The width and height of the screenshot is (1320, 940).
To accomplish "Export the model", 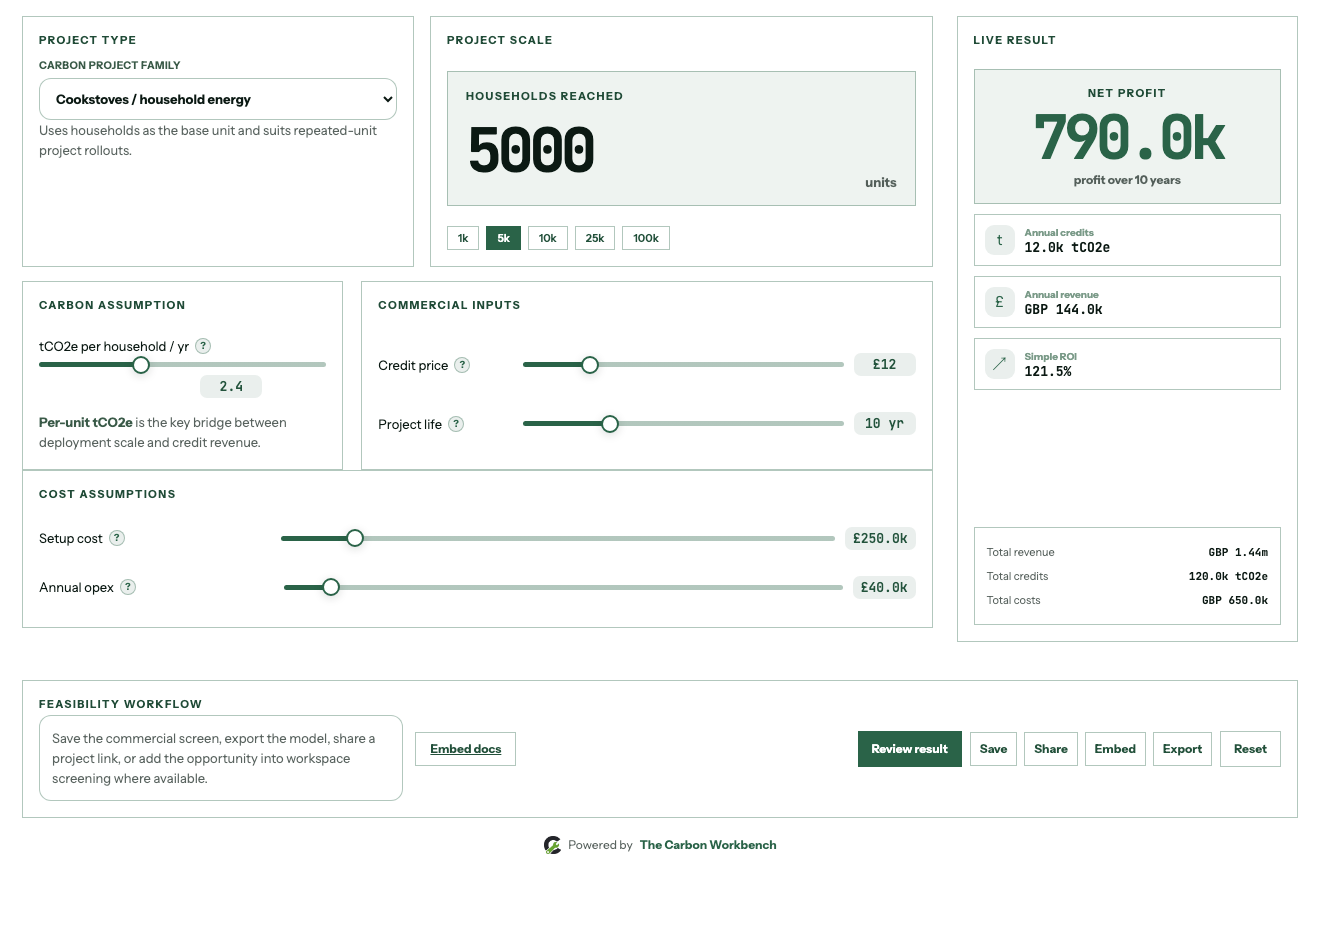I will 1183,749.
